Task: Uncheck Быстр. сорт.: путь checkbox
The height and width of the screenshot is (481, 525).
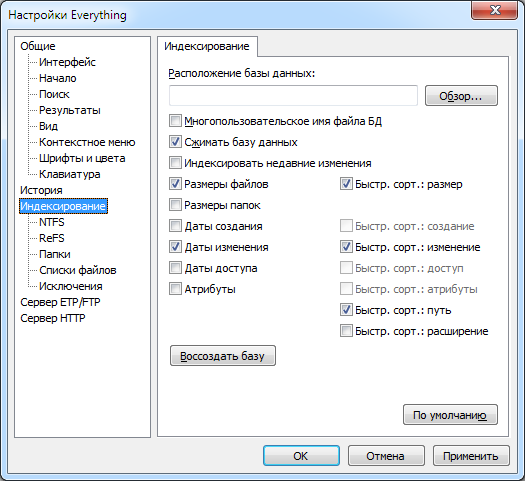Action: tap(346, 310)
